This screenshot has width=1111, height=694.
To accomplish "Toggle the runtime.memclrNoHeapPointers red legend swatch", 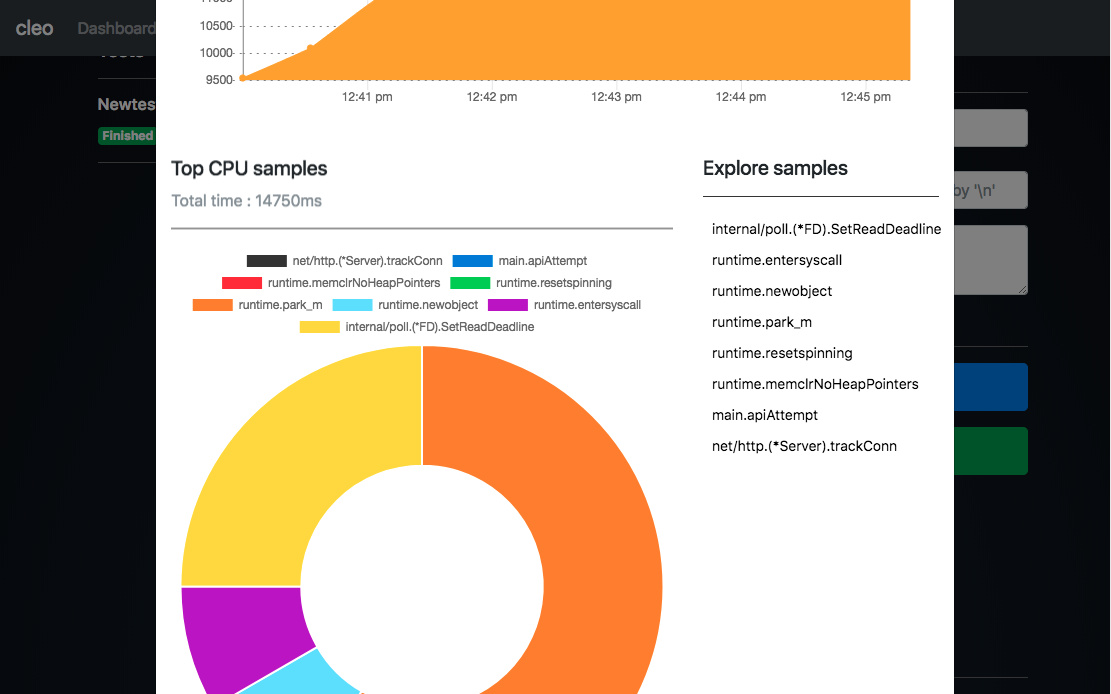I will tap(242, 283).
